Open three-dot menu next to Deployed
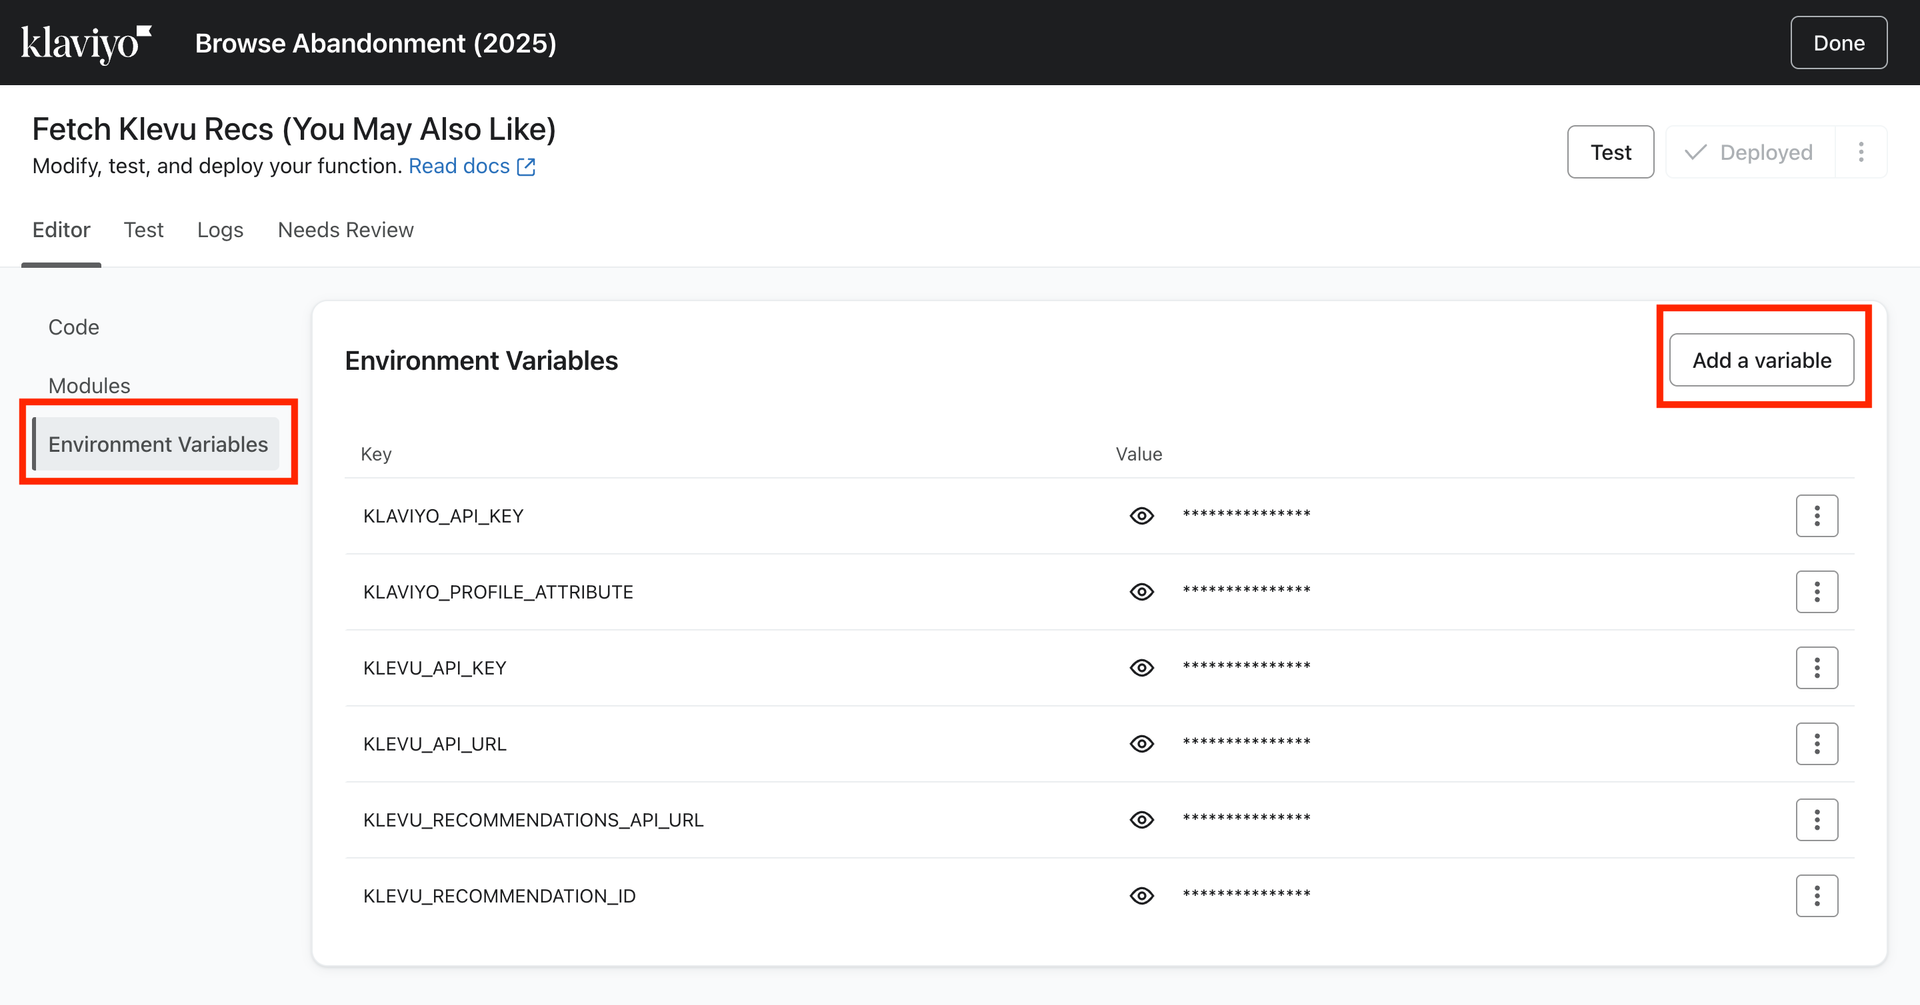 (x=1860, y=152)
